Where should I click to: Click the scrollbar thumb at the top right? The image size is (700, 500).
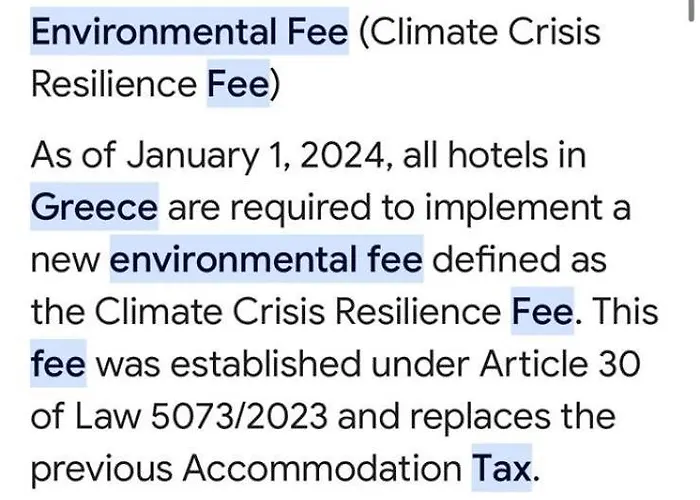(692, 10)
